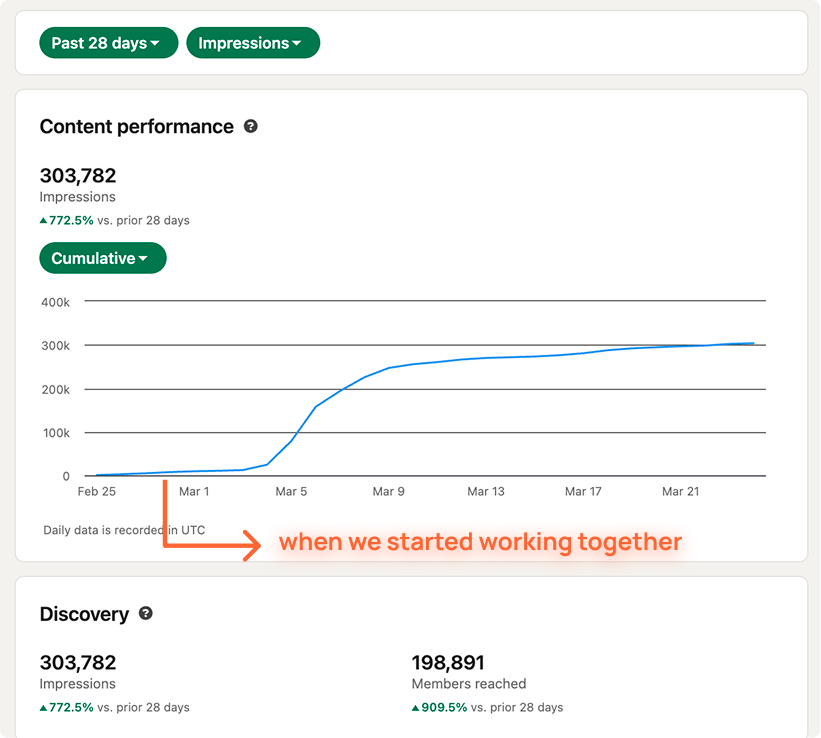Click the Content performance help icon

251,126
